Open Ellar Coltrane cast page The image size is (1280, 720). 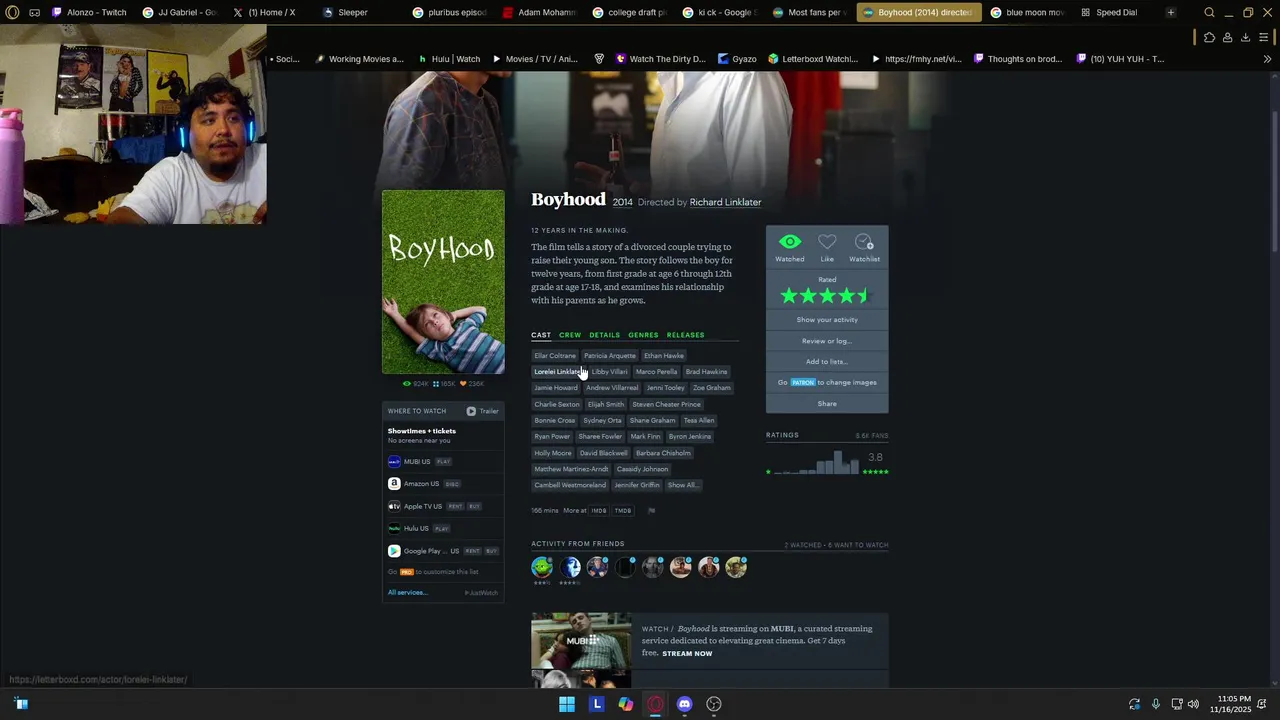click(x=555, y=356)
